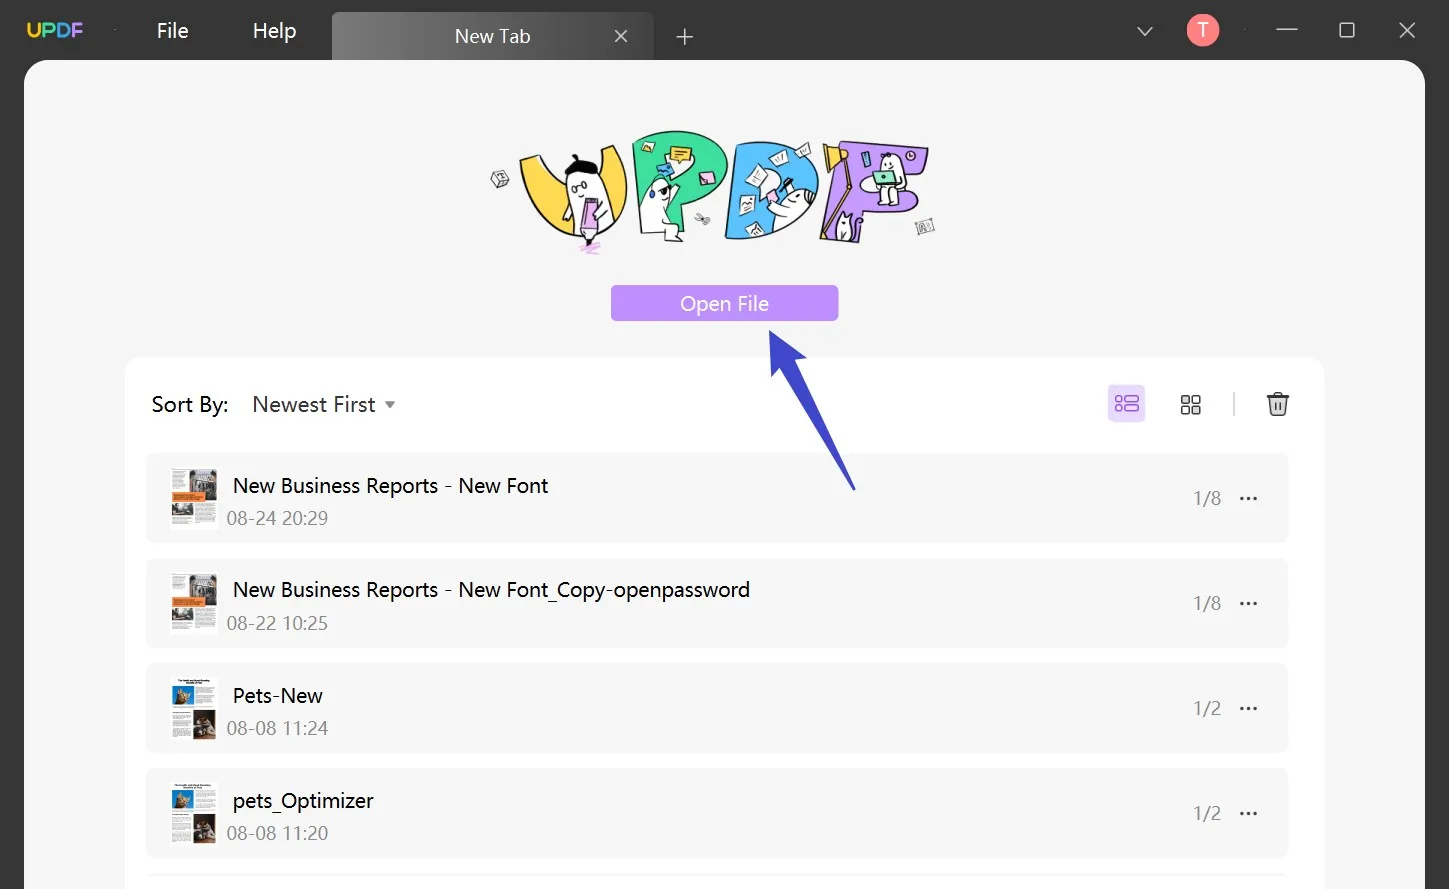The height and width of the screenshot is (889, 1449).
Task: Click the UPDF logo in title bar
Action: pos(55,30)
